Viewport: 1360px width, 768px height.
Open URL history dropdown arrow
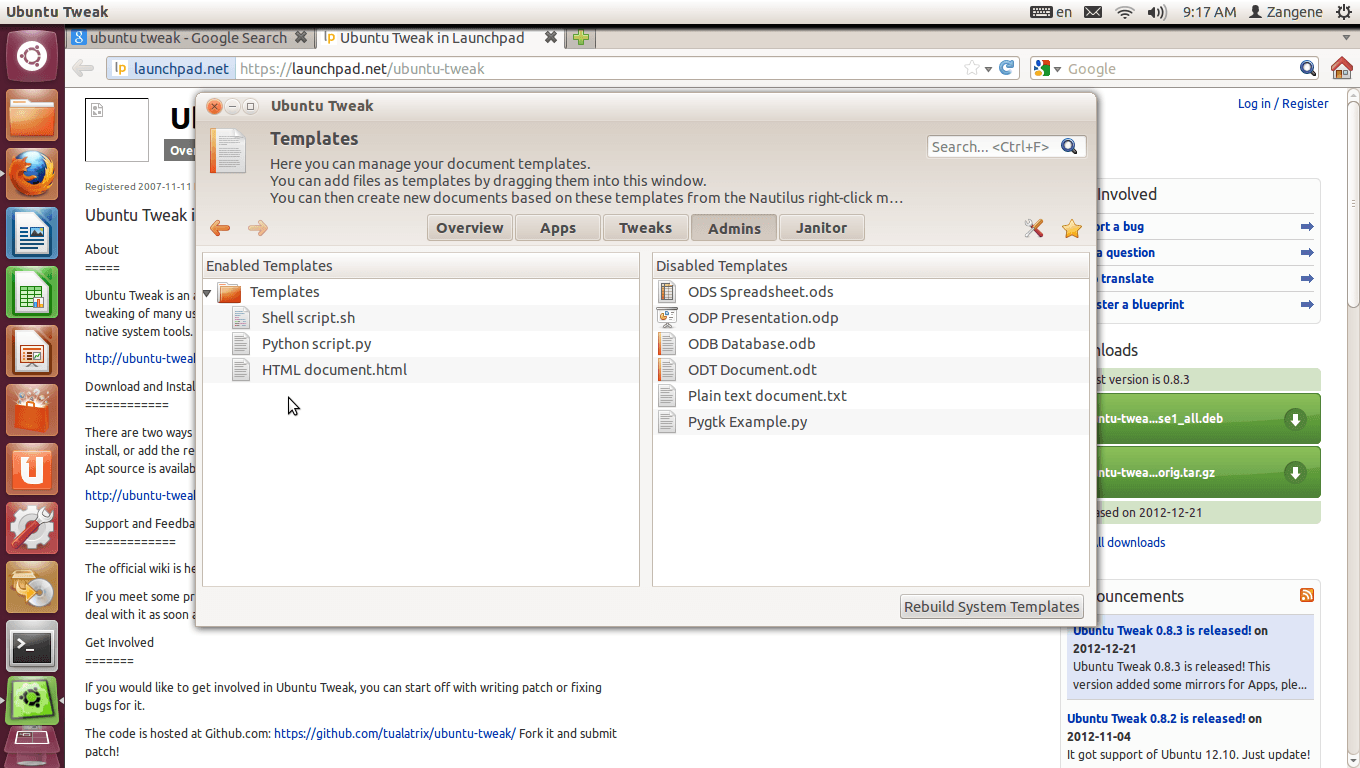tap(989, 69)
